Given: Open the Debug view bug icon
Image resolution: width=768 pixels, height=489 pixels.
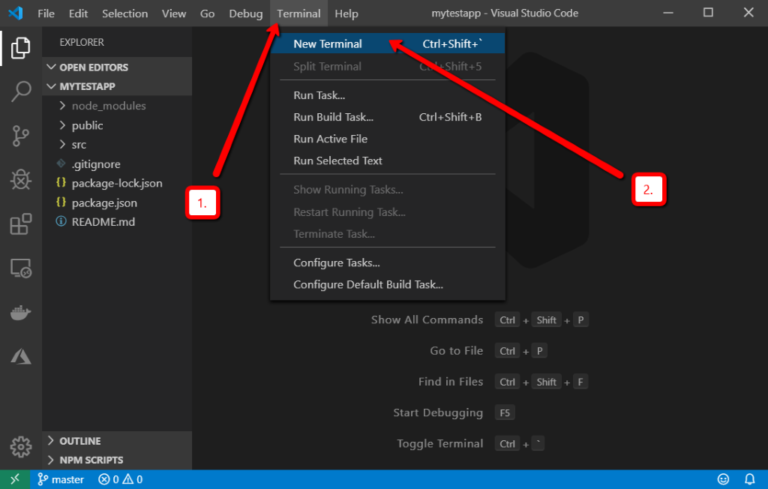Looking at the screenshot, I should pos(20,180).
